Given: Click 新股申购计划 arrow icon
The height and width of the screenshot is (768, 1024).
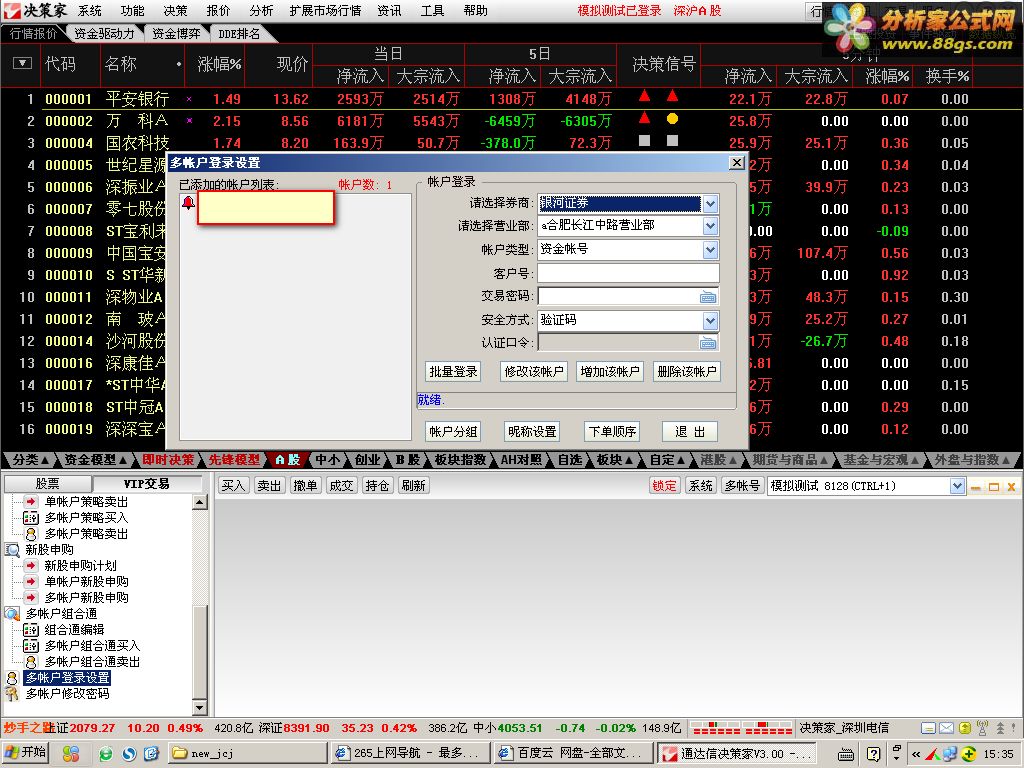Looking at the screenshot, I should click(x=31, y=566).
